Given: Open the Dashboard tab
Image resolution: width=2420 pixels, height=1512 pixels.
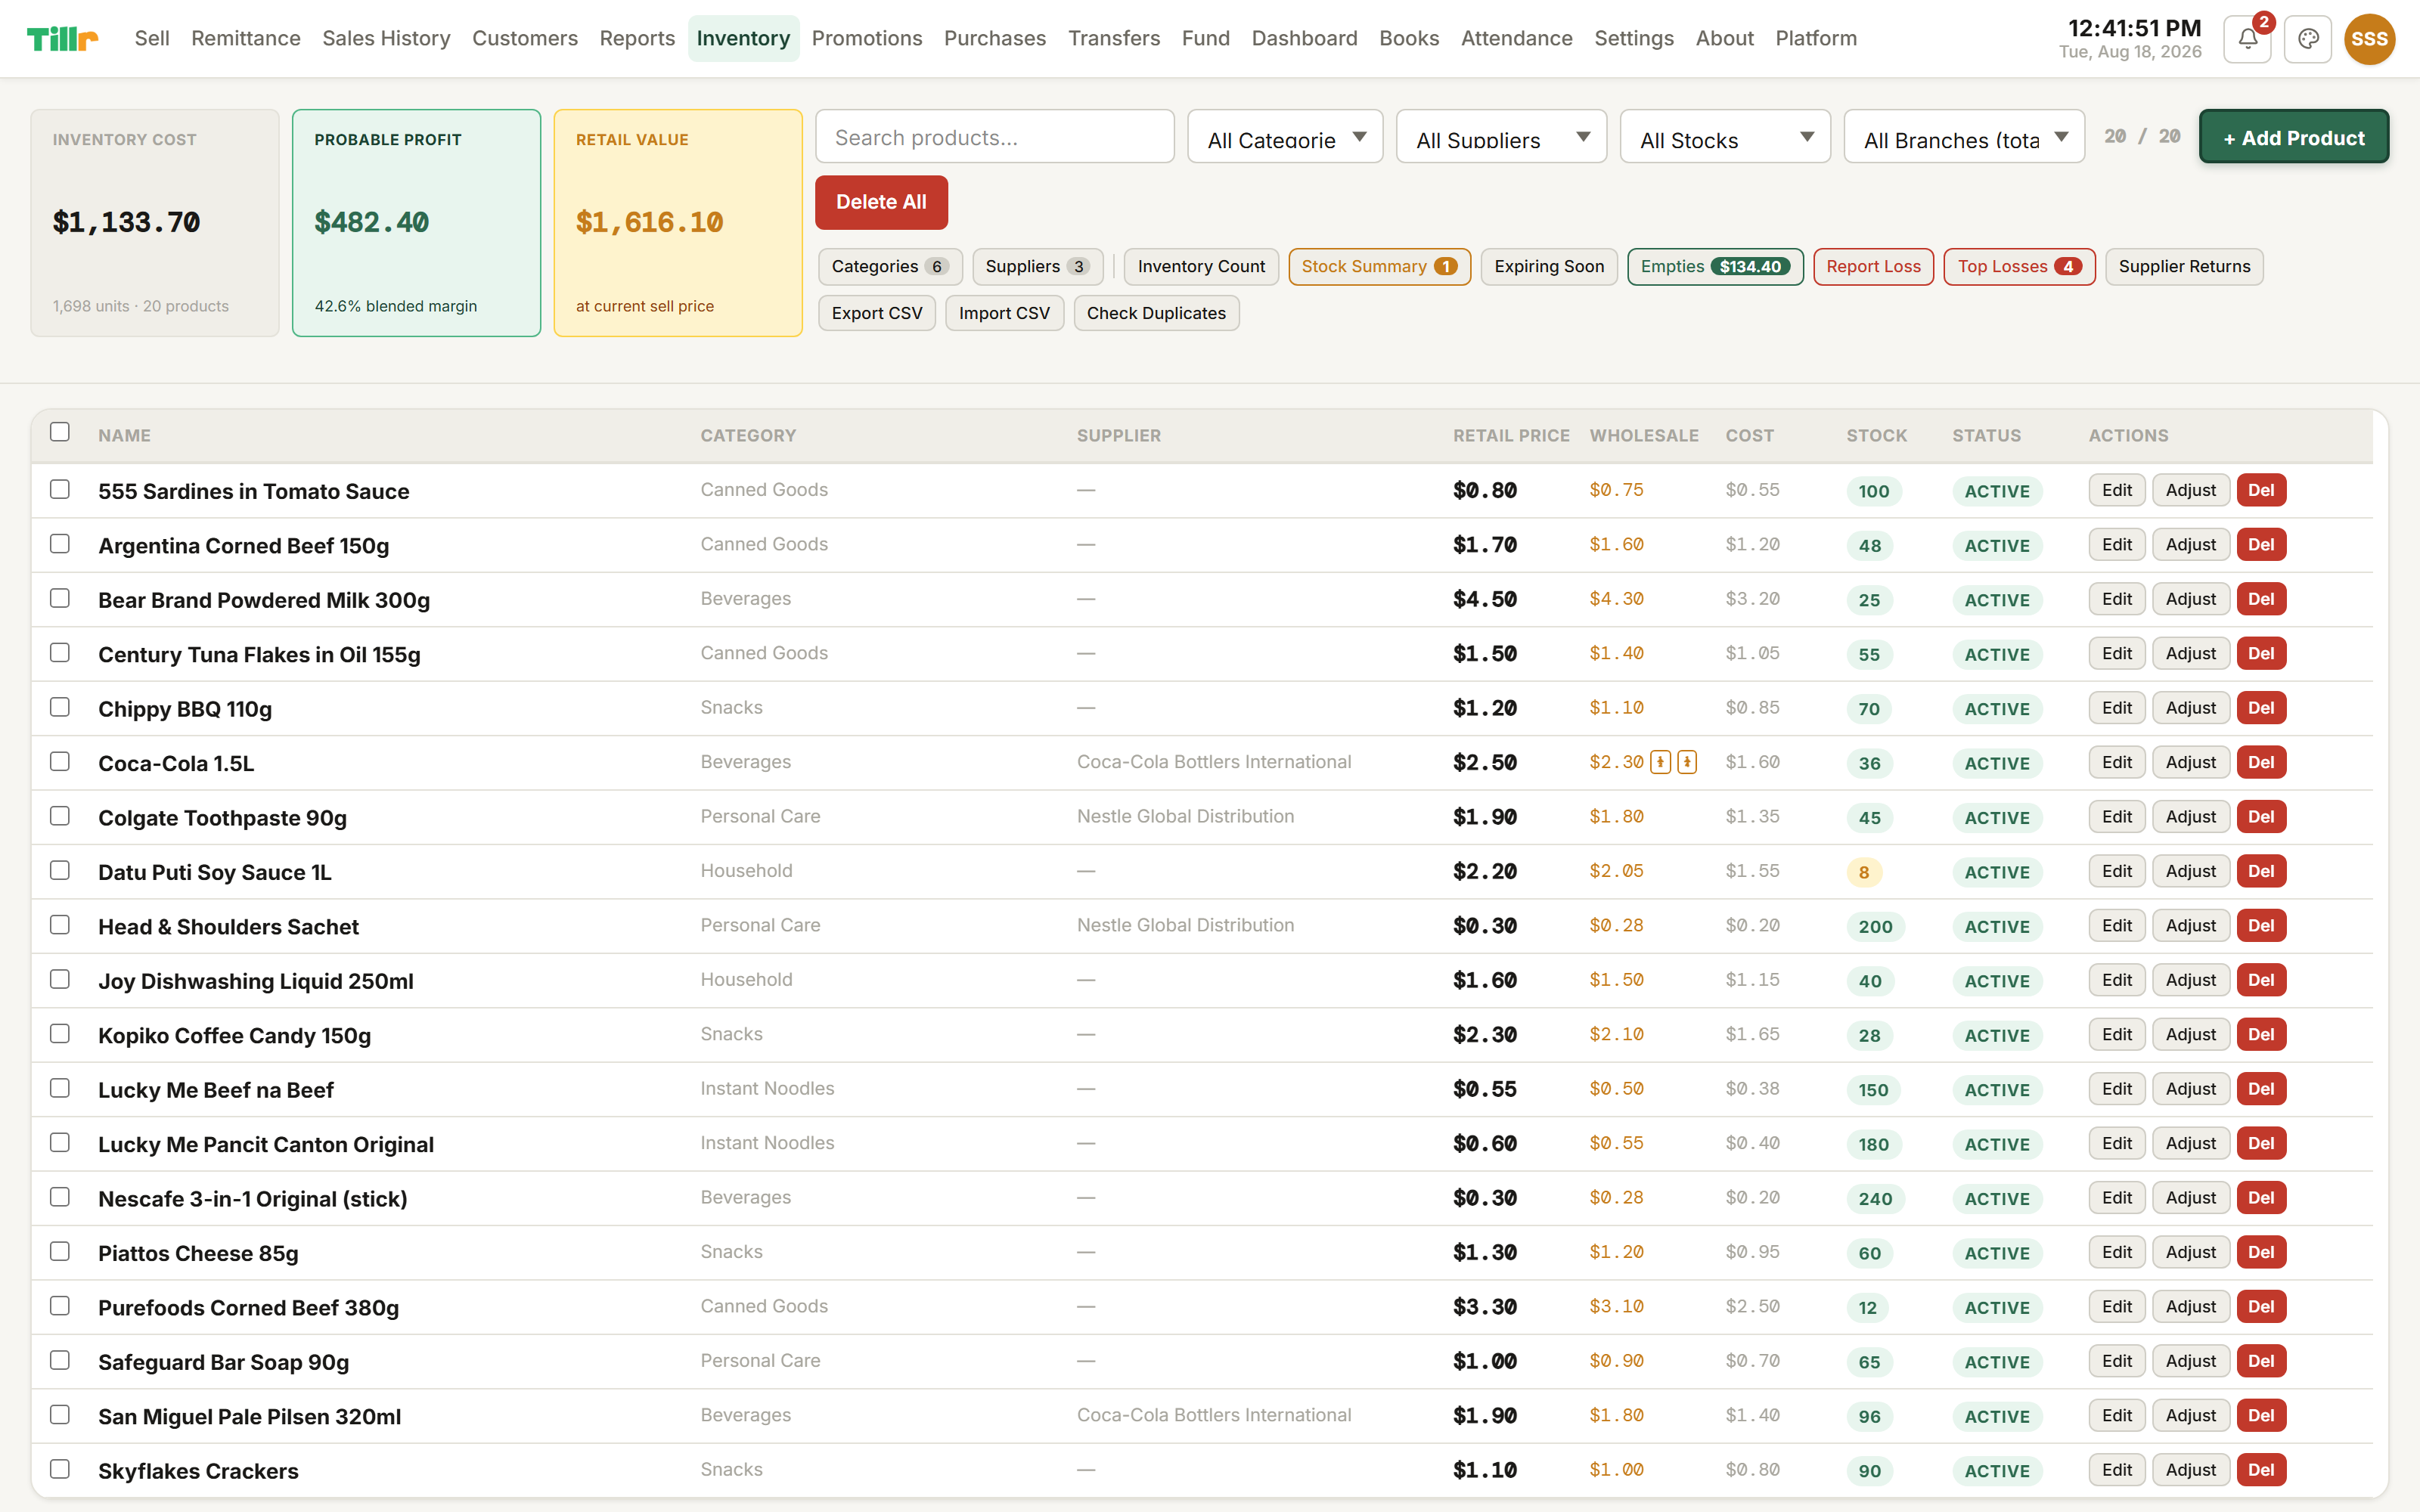Looking at the screenshot, I should click(x=1304, y=39).
